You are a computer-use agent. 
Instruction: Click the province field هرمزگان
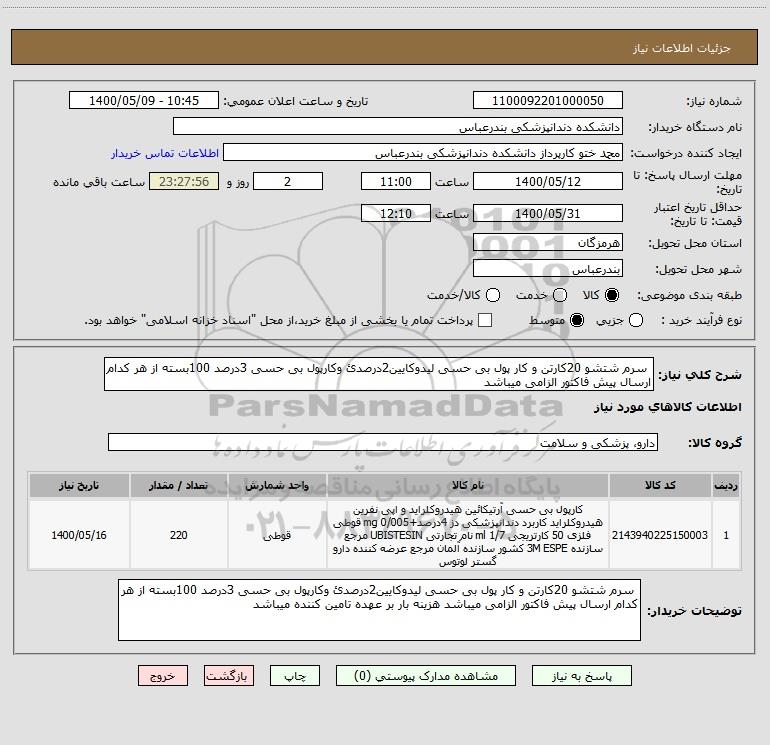(548, 242)
